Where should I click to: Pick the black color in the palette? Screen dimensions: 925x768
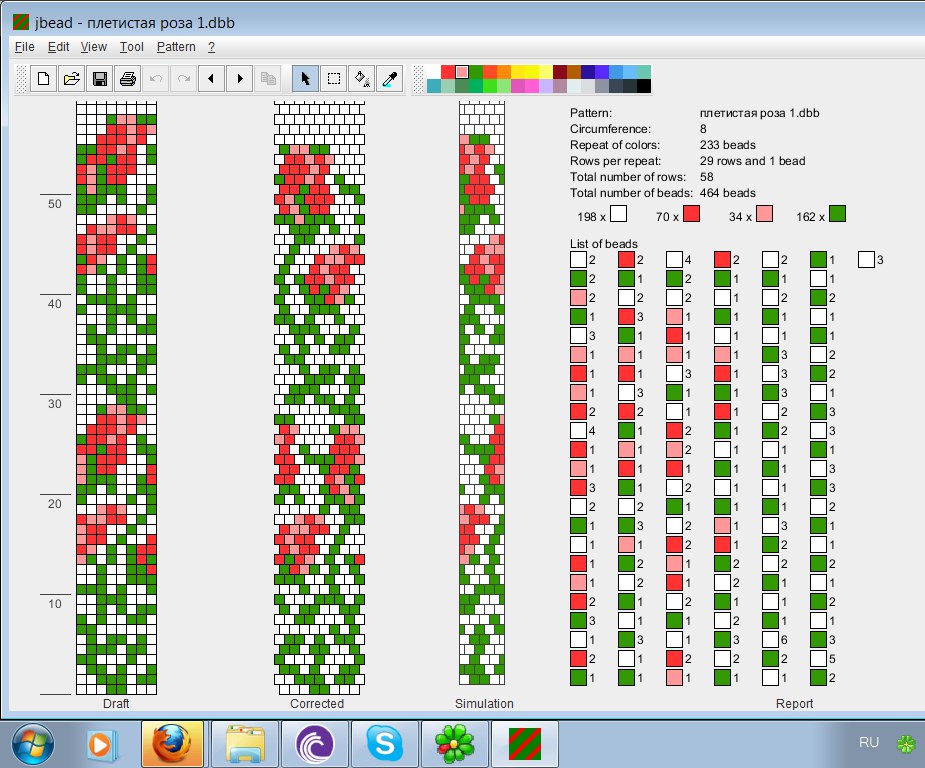pos(644,86)
